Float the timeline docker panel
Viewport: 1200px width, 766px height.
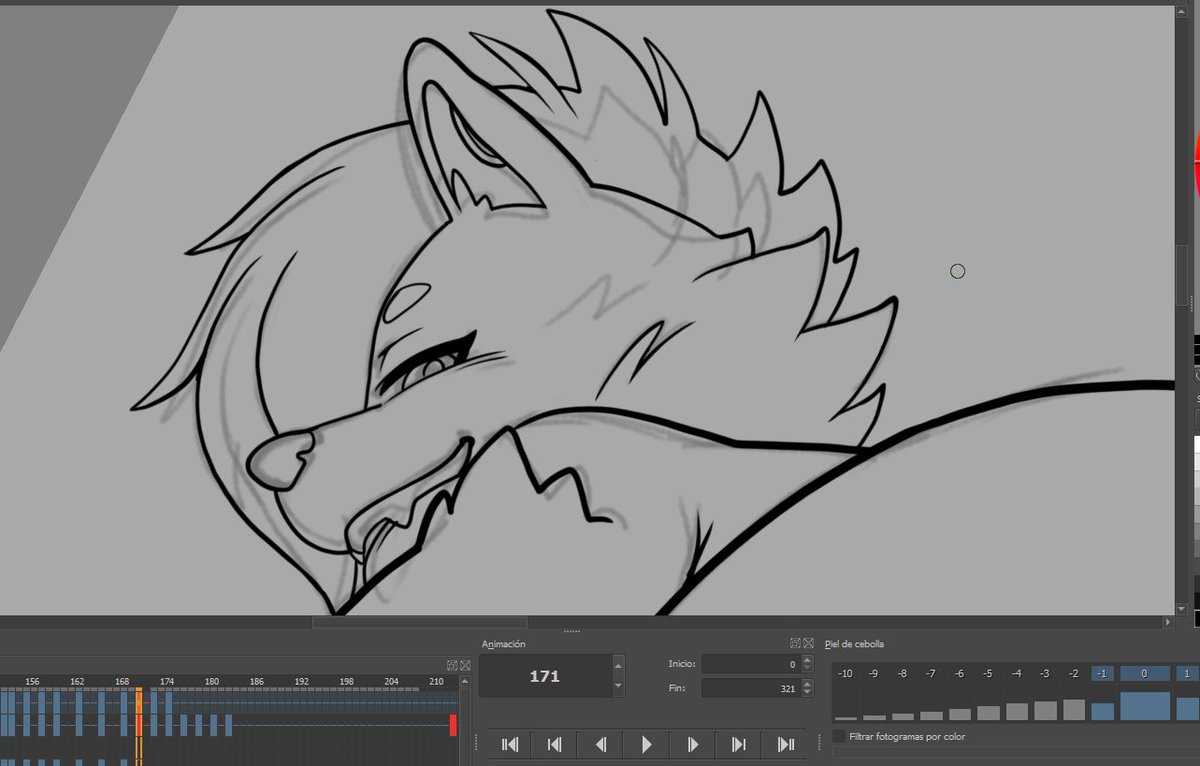point(452,665)
